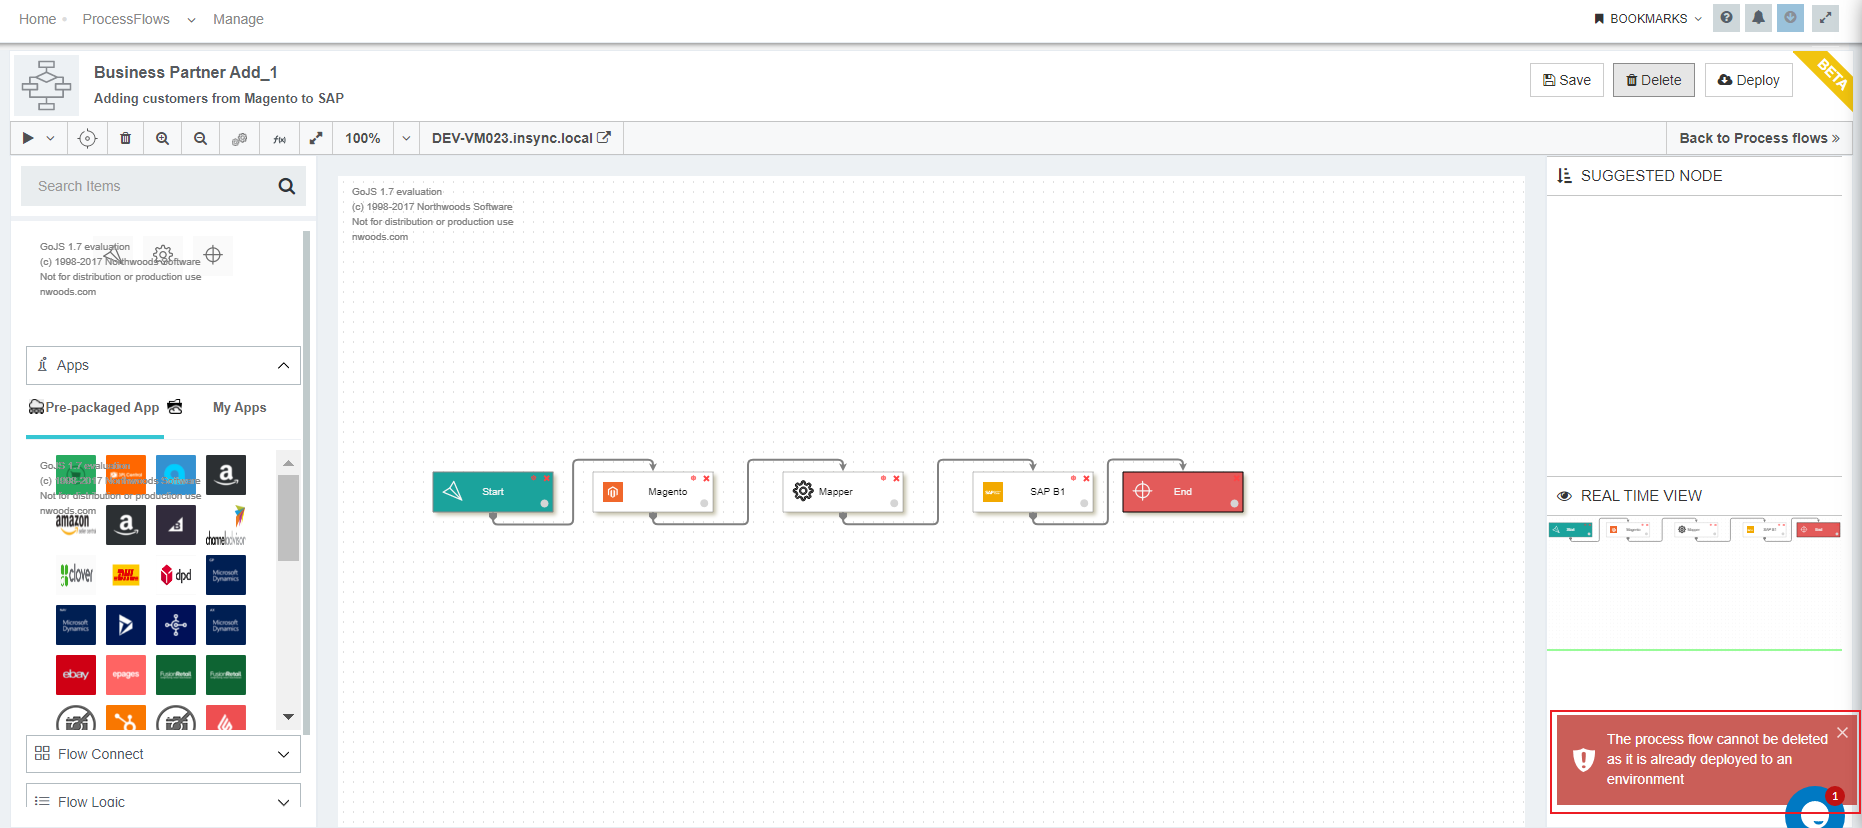Click the red X on Magento node
The width and height of the screenshot is (1862, 828).
pos(706,478)
